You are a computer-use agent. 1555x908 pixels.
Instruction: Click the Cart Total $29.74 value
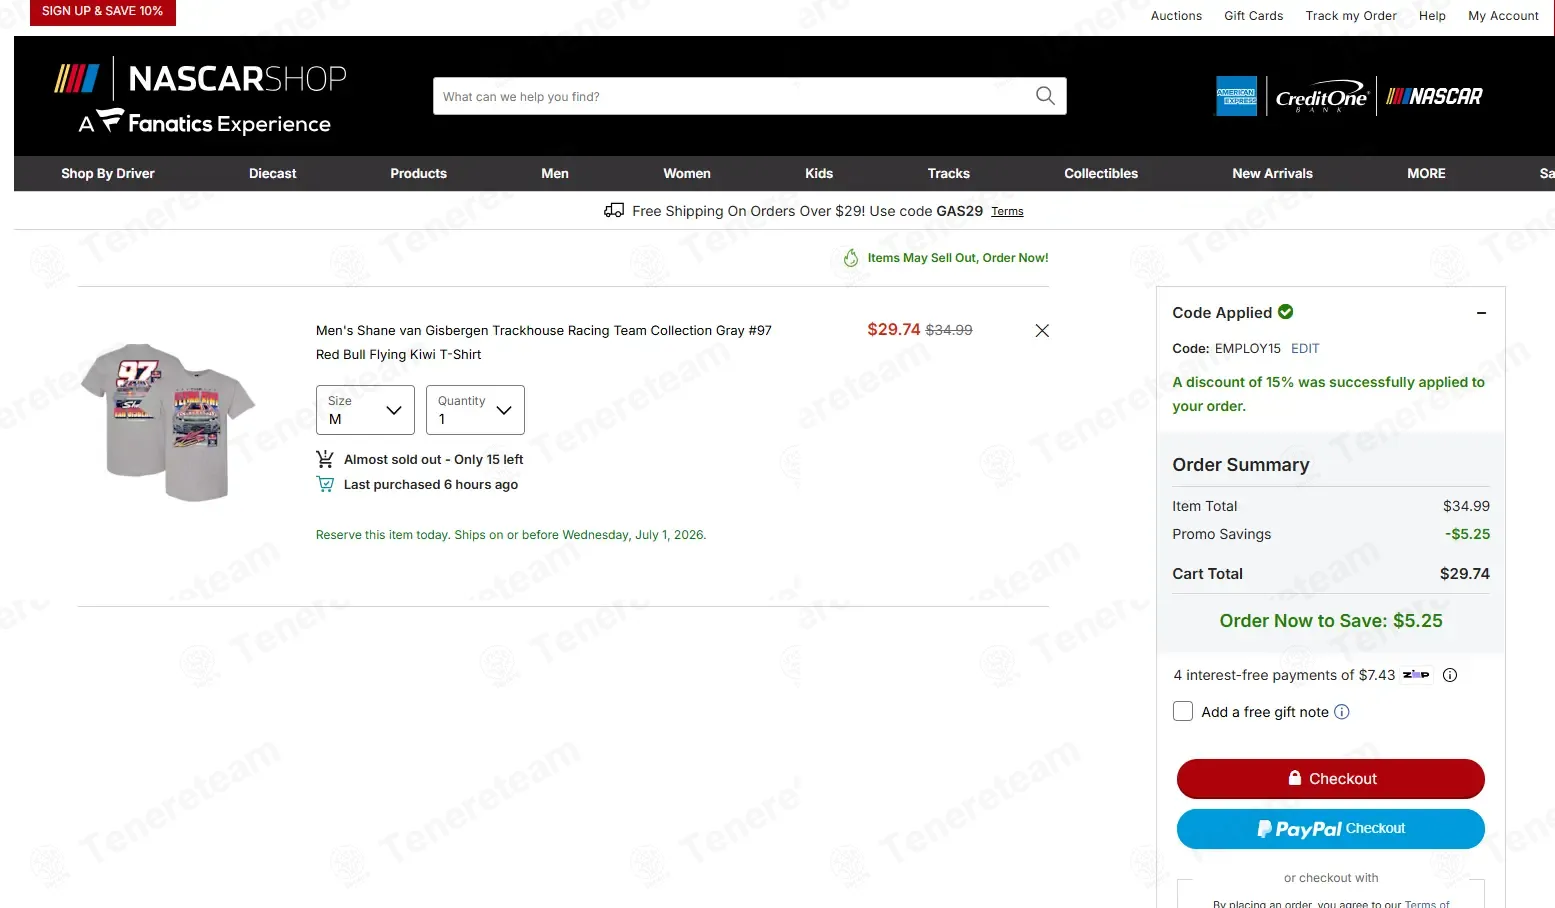pos(1464,574)
